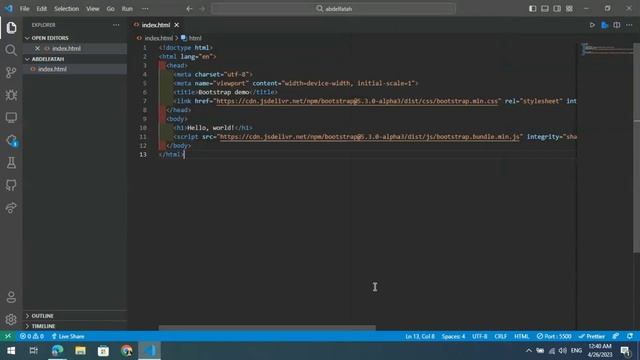The height and width of the screenshot is (360, 640).
Task: Click the feedback icon next to Prettier
Action: point(616,336)
